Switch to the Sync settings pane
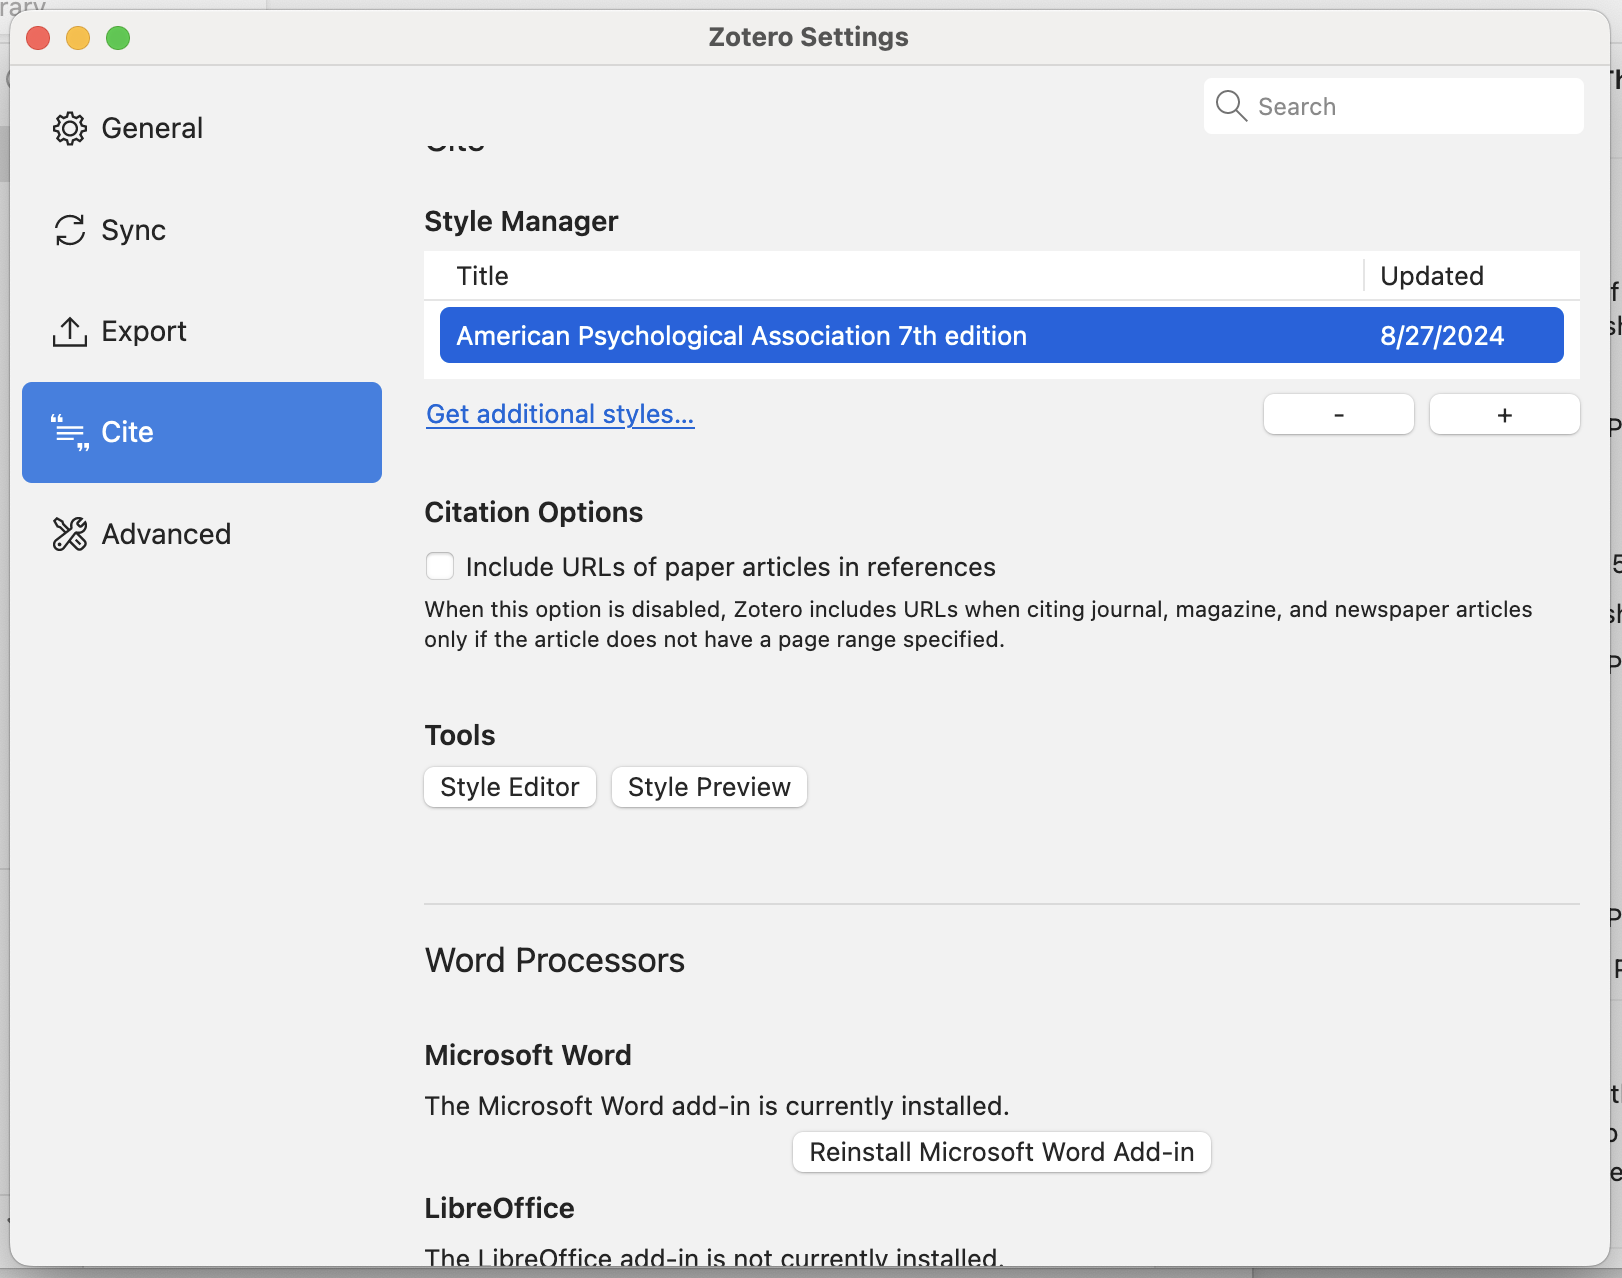Image resolution: width=1622 pixels, height=1278 pixels. pyautogui.click(x=202, y=230)
